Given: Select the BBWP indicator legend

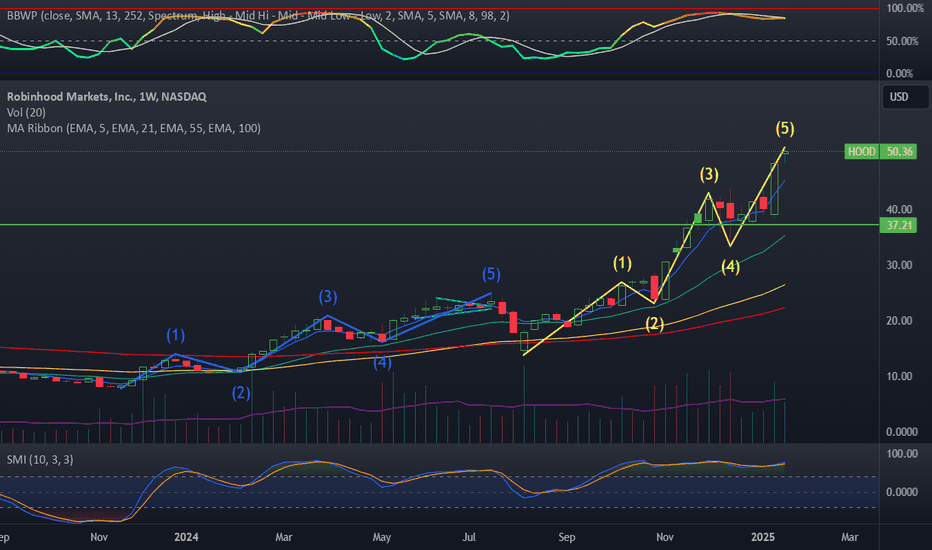Looking at the screenshot, I should tap(258, 15).
